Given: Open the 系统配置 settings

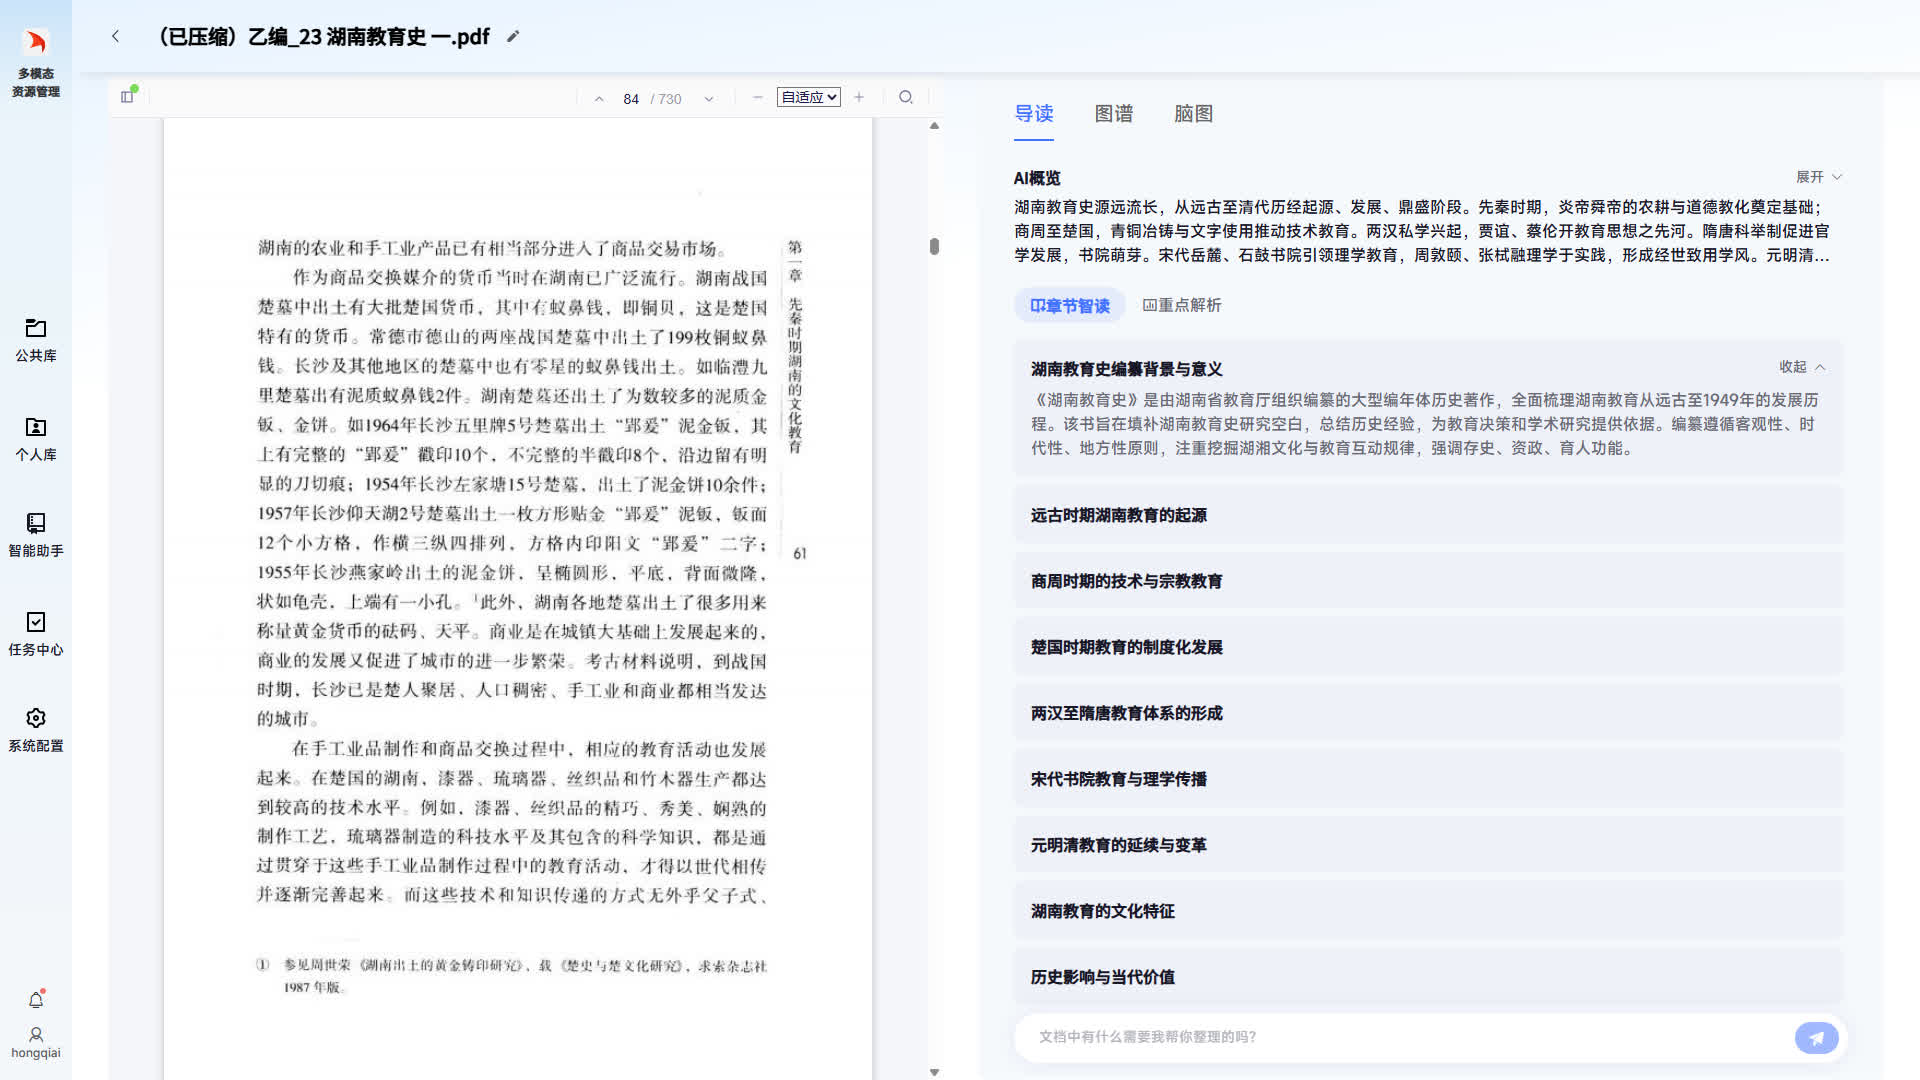Looking at the screenshot, I should [x=36, y=730].
